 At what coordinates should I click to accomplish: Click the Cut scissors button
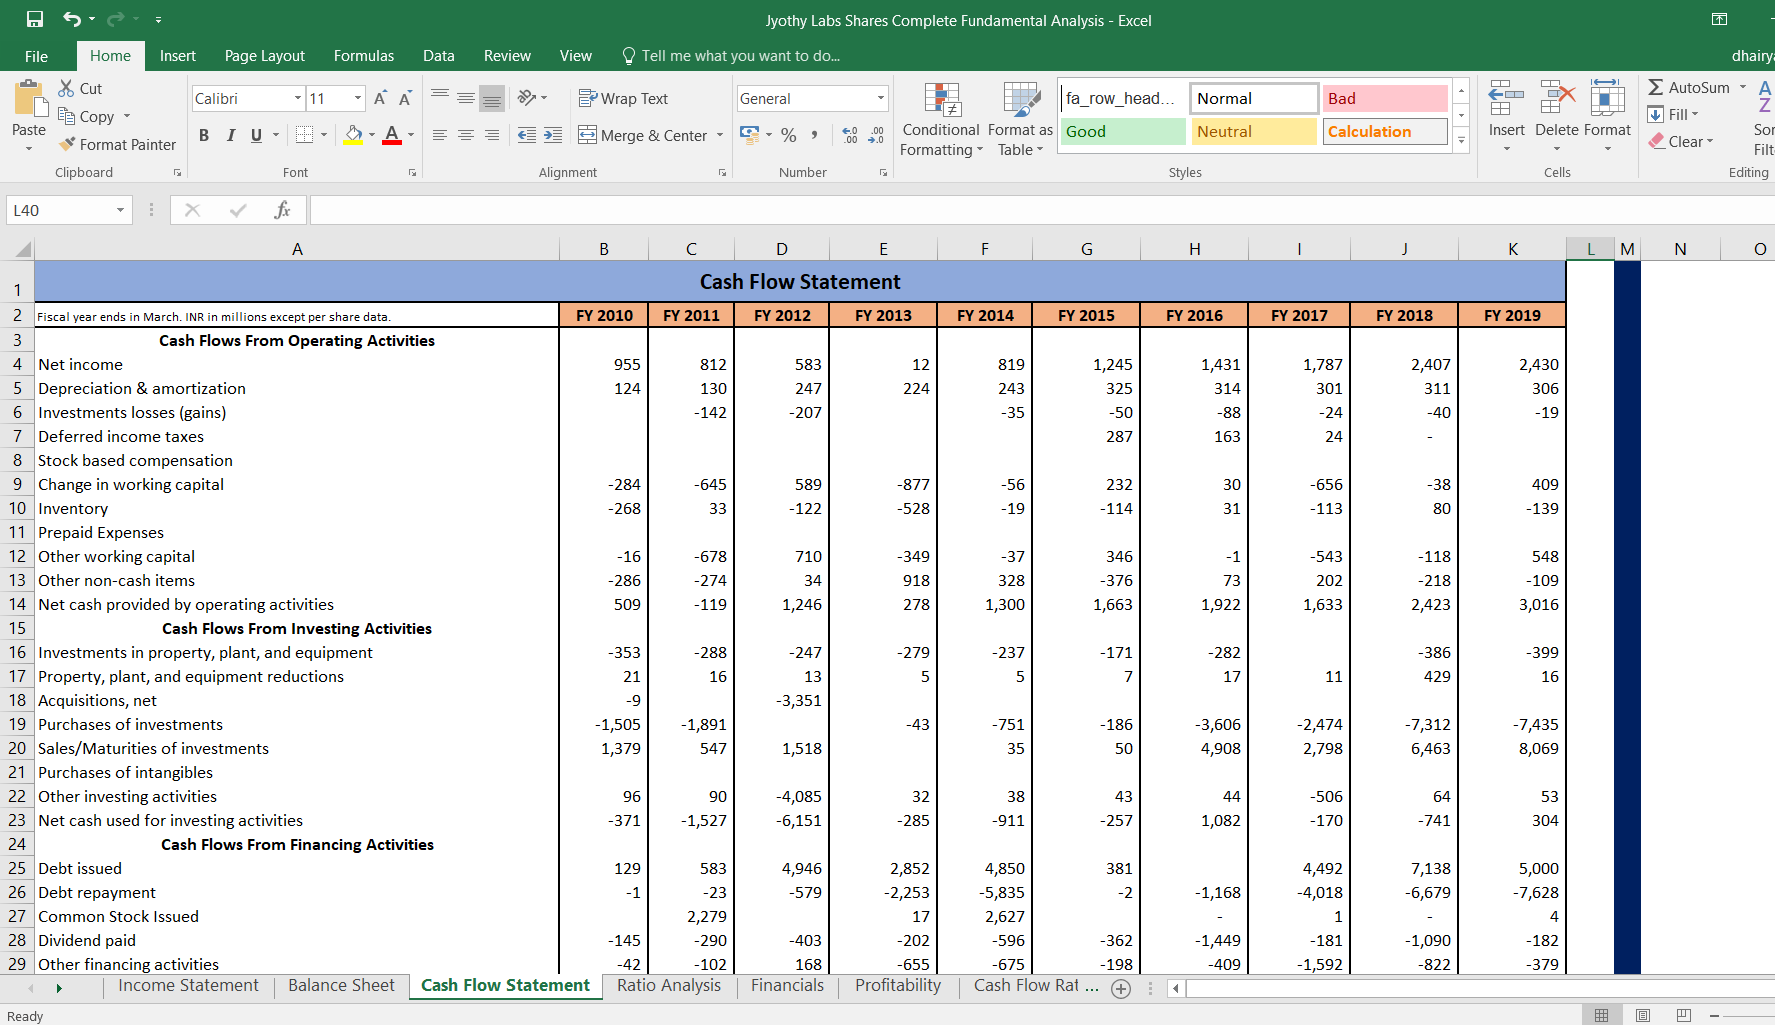(80, 88)
